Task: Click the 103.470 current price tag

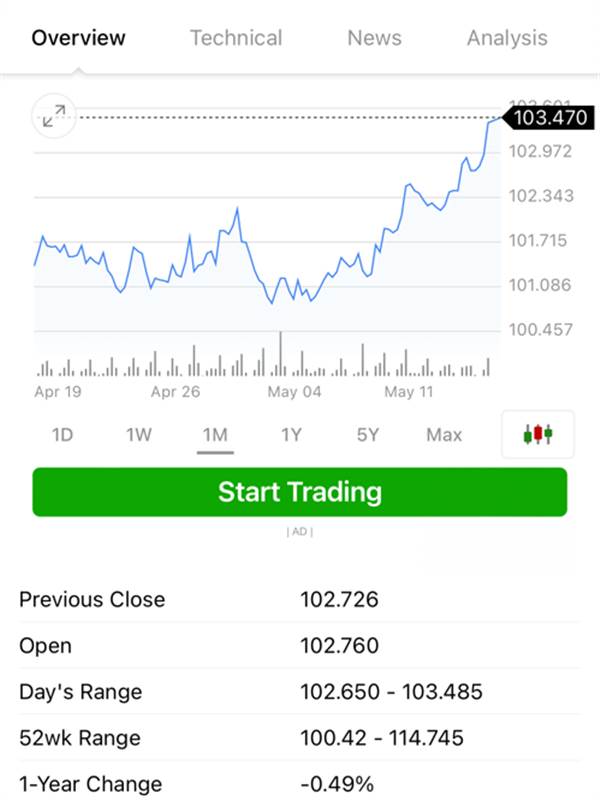Action: (548, 118)
